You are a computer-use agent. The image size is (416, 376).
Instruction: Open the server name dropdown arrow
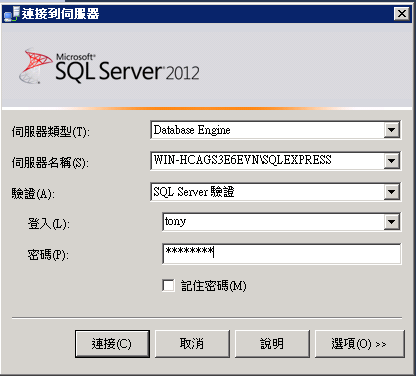pos(392,161)
